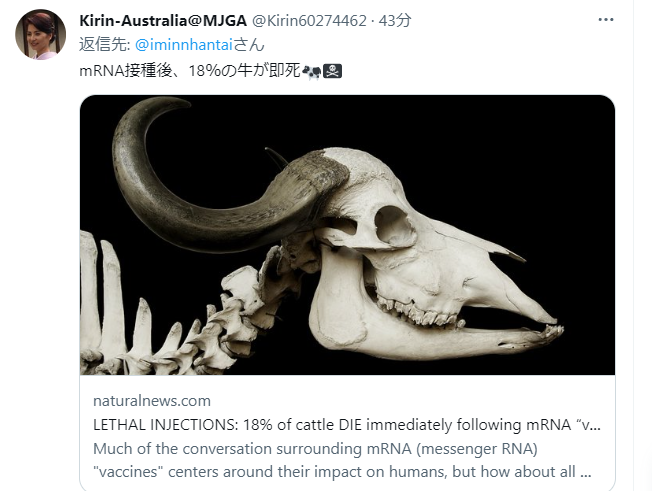Screen dimensions: 652x491
Task: Click the 18%の牛が即死 phrase in the tweet
Action: [244, 71]
